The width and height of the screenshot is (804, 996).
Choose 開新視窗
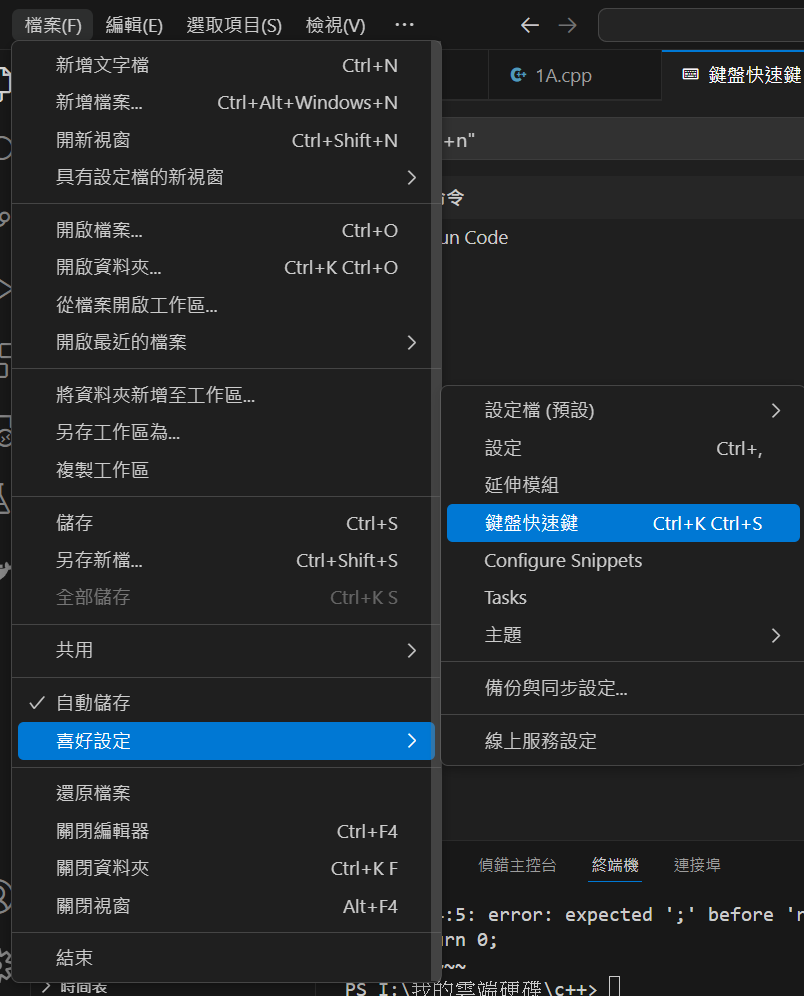tap(226, 140)
